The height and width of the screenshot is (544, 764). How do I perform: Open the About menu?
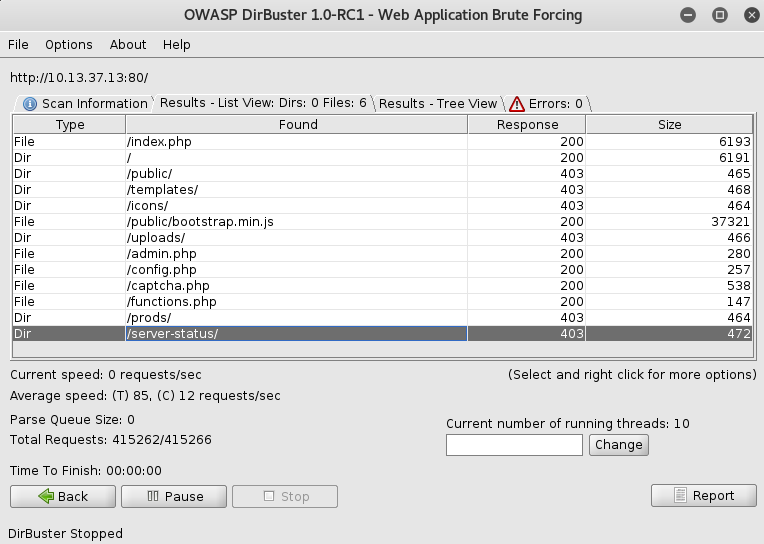[x=128, y=45]
